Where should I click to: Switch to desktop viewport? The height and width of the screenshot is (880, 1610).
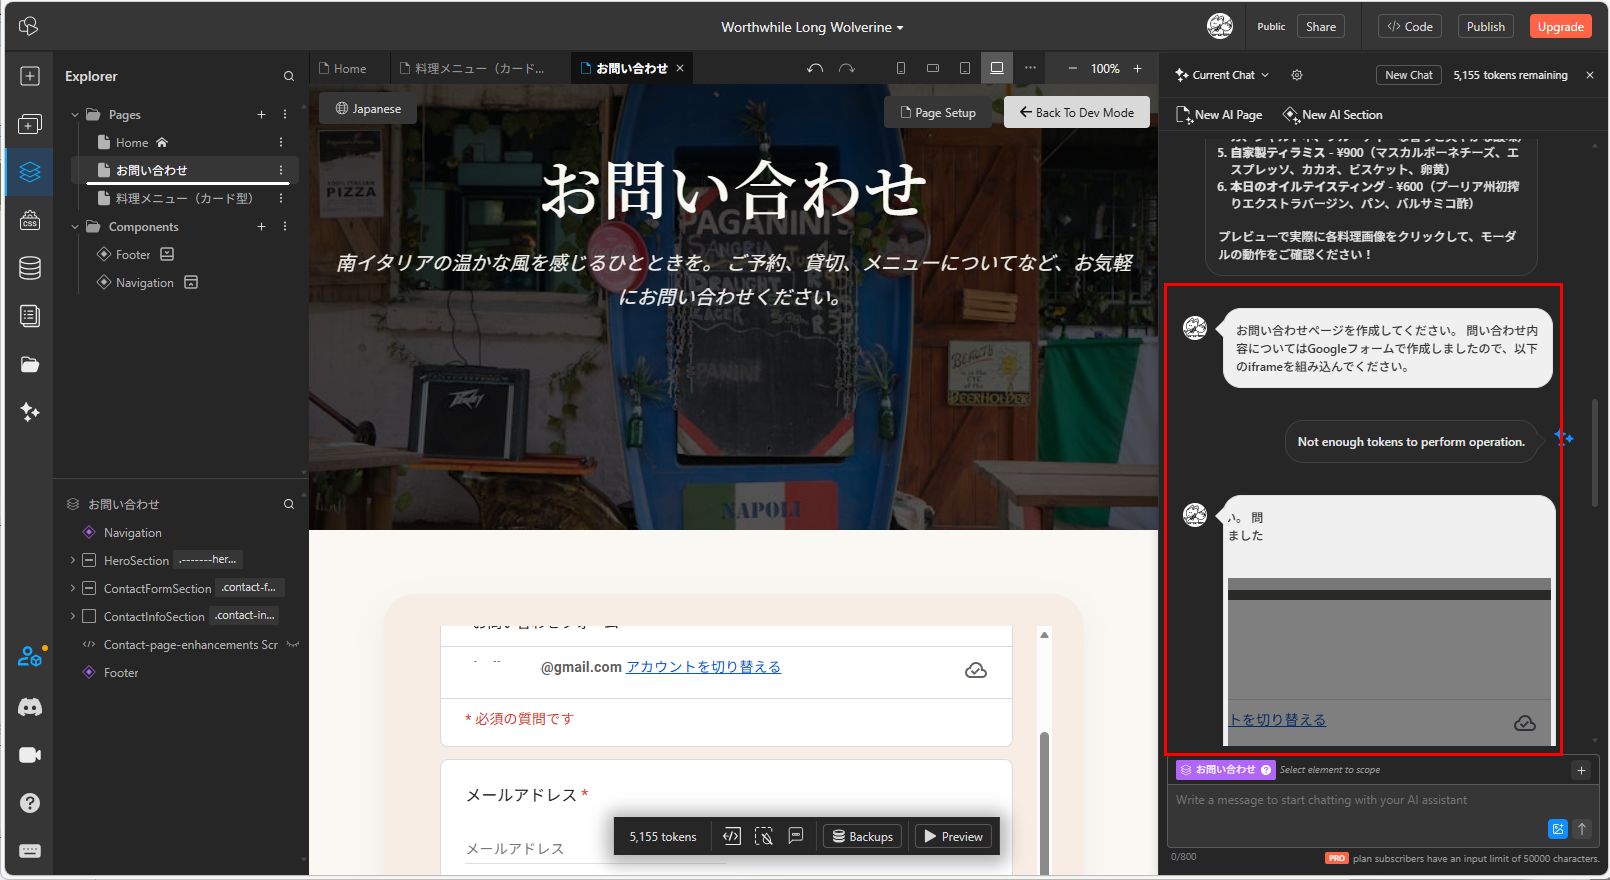997,68
